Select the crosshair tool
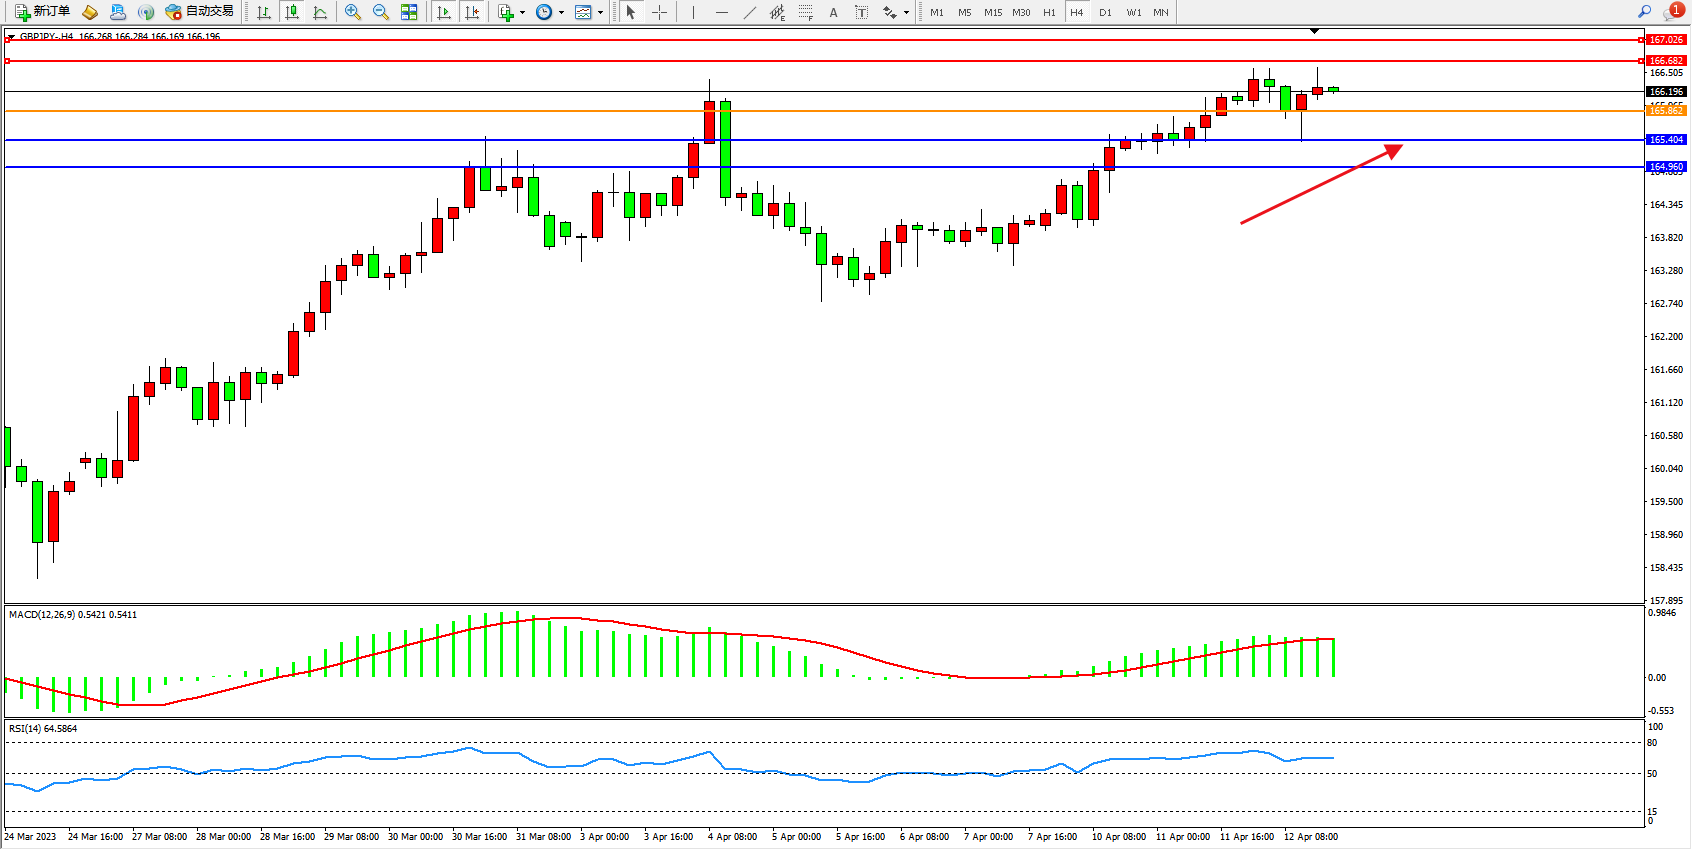The image size is (1692, 850). pos(660,12)
